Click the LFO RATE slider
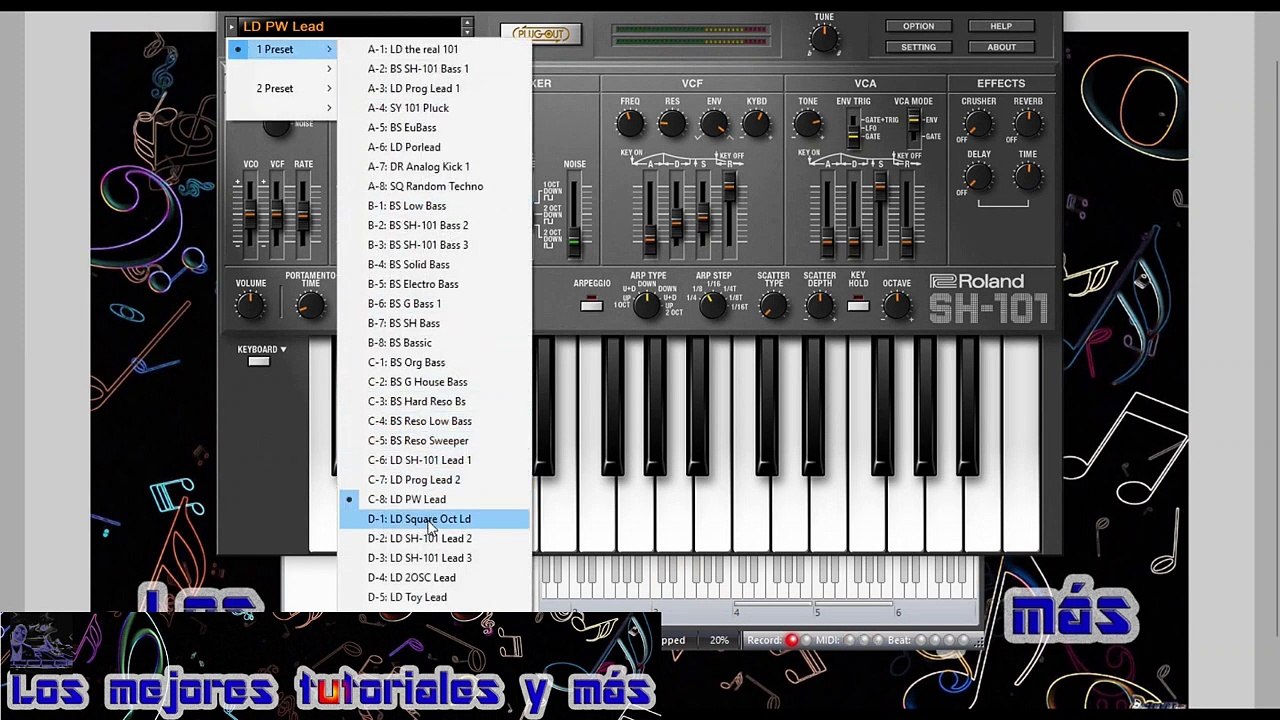The height and width of the screenshot is (720, 1280). tap(302, 213)
